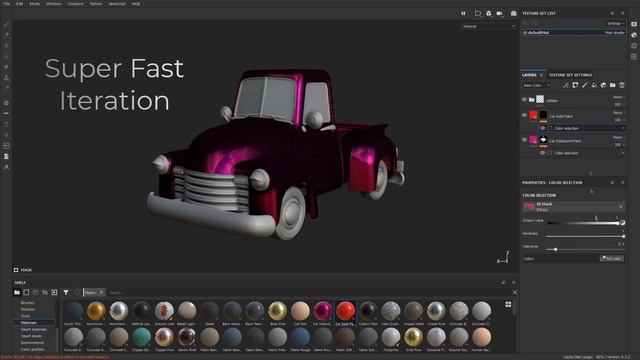Open the history icon on the right sidebar
The width and height of the screenshot is (640, 360).
coord(634,46)
